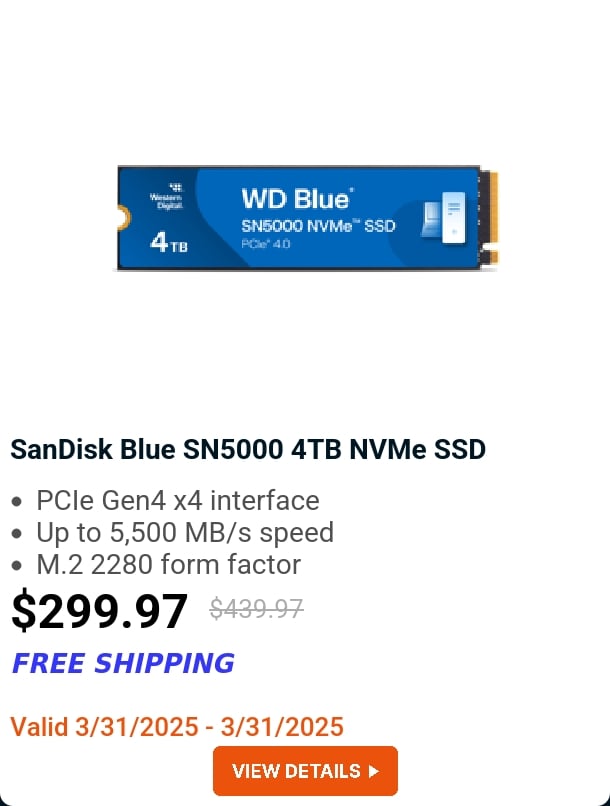Click the M.2 2280 form factor bullet
The width and height of the screenshot is (610, 806).
pyautogui.click(x=168, y=564)
